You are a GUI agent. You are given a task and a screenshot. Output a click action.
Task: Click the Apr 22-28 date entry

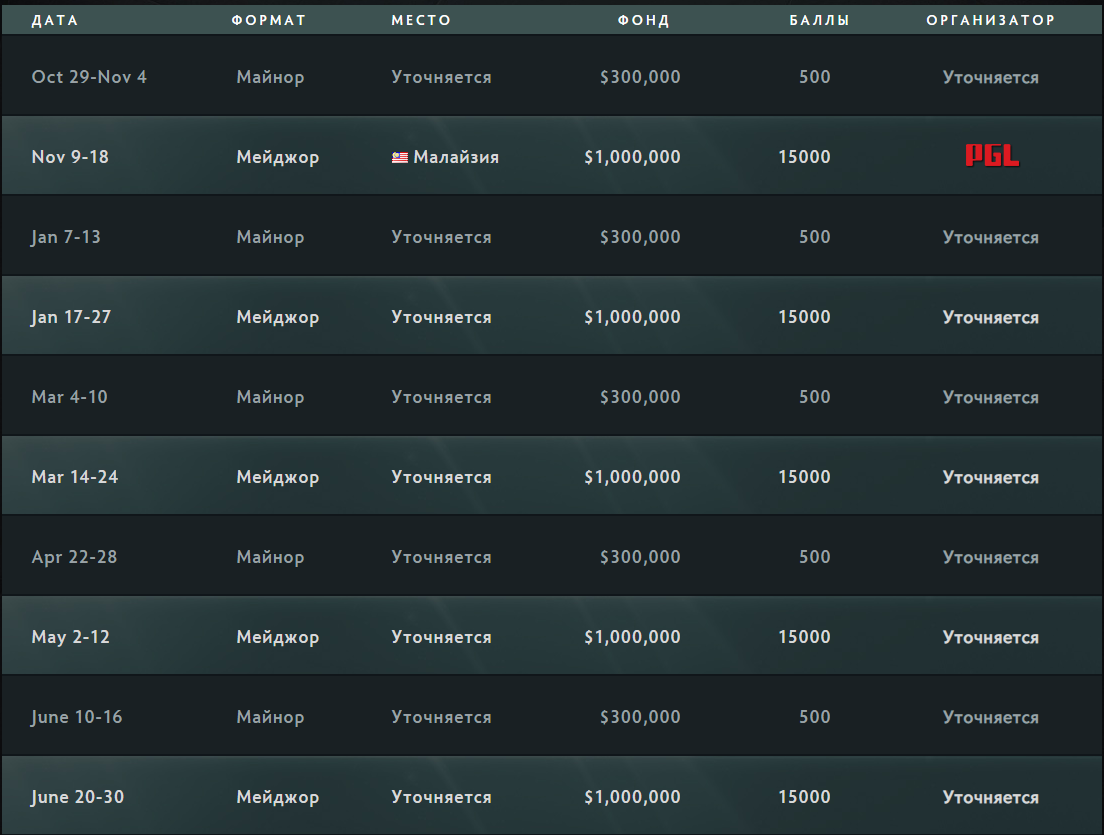point(74,557)
